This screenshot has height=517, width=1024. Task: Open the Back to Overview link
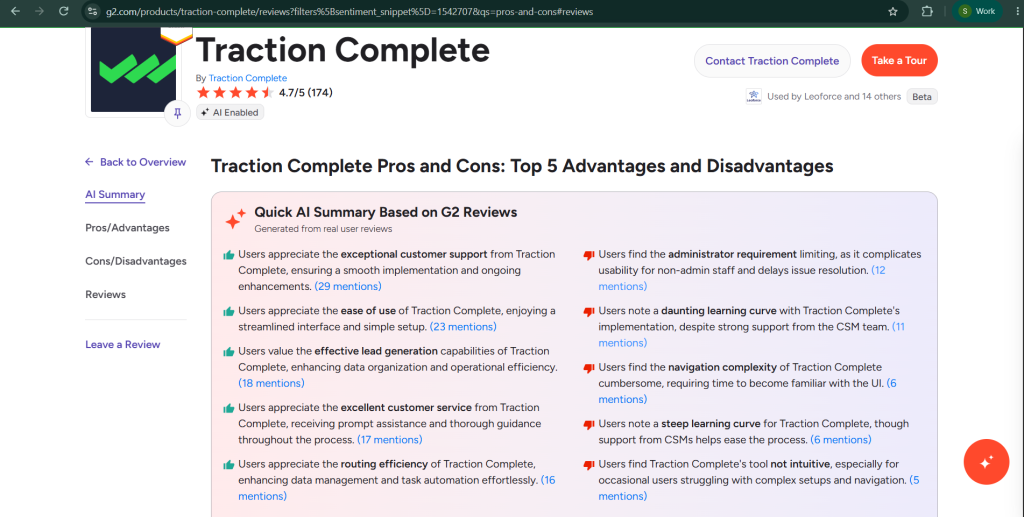pyautogui.click(x=135, y=162)
